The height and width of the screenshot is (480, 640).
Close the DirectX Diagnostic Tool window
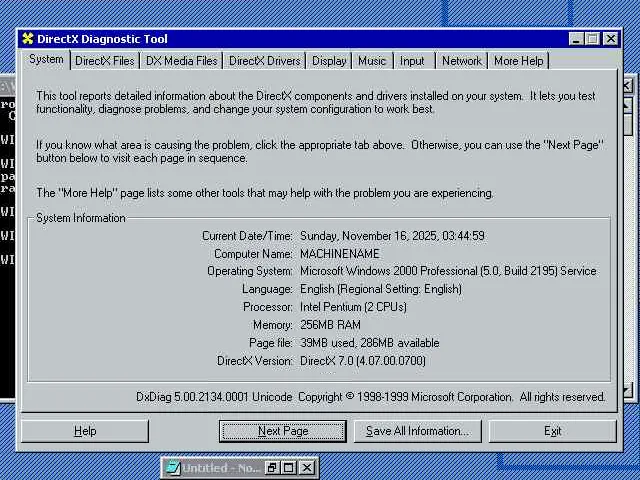(x=611, y=39)
